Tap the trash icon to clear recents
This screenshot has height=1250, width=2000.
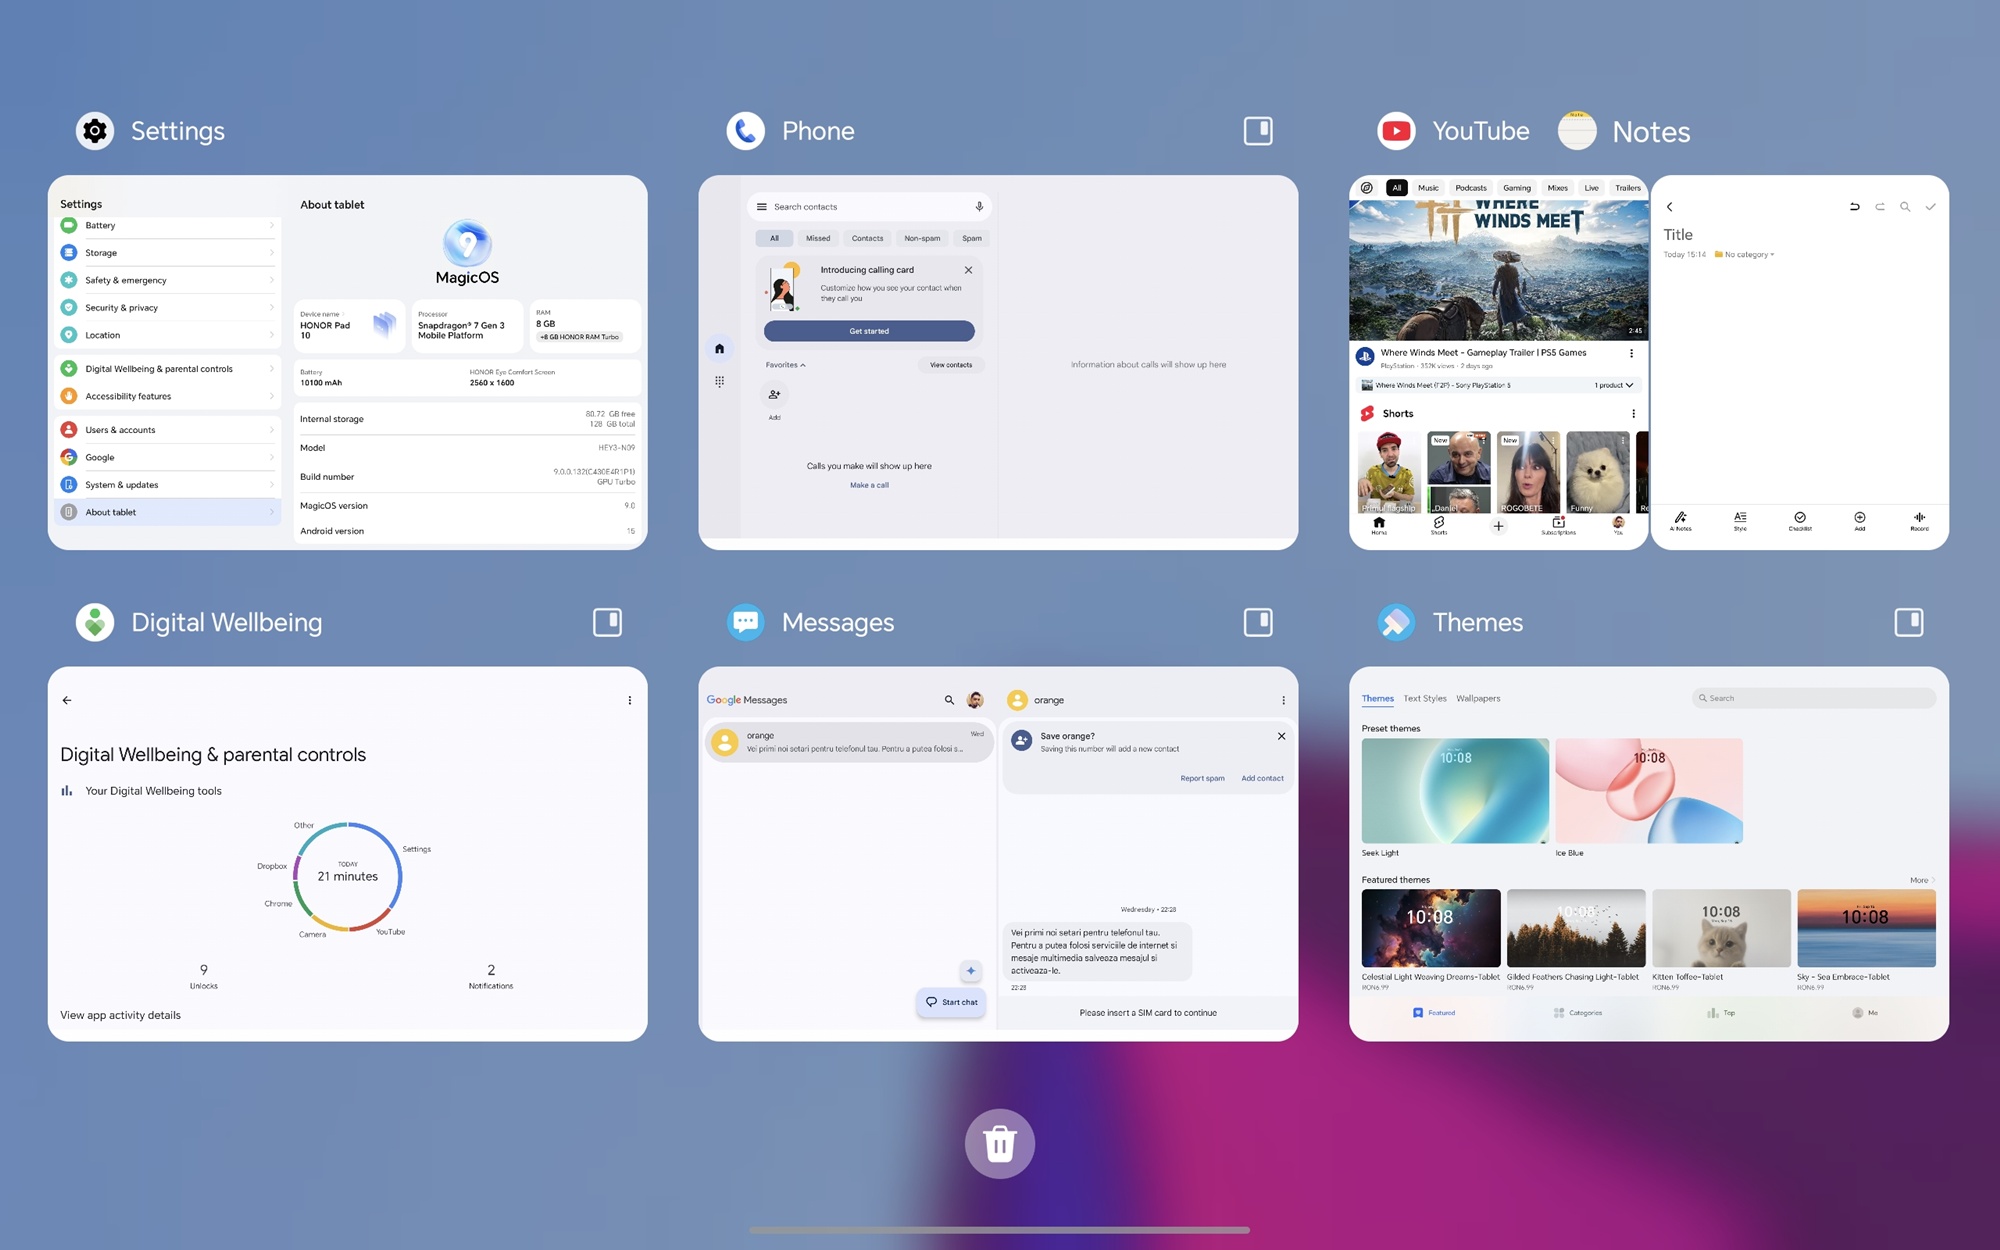[999, 1143]
